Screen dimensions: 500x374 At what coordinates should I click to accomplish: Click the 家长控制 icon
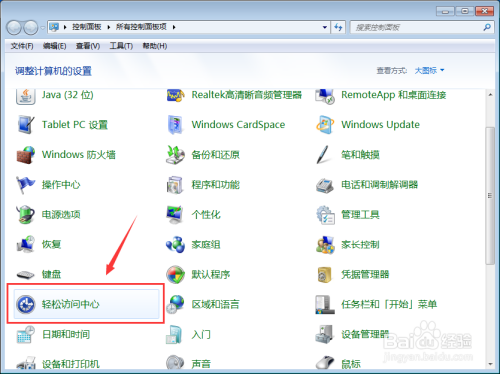click(x=325, y=244)
